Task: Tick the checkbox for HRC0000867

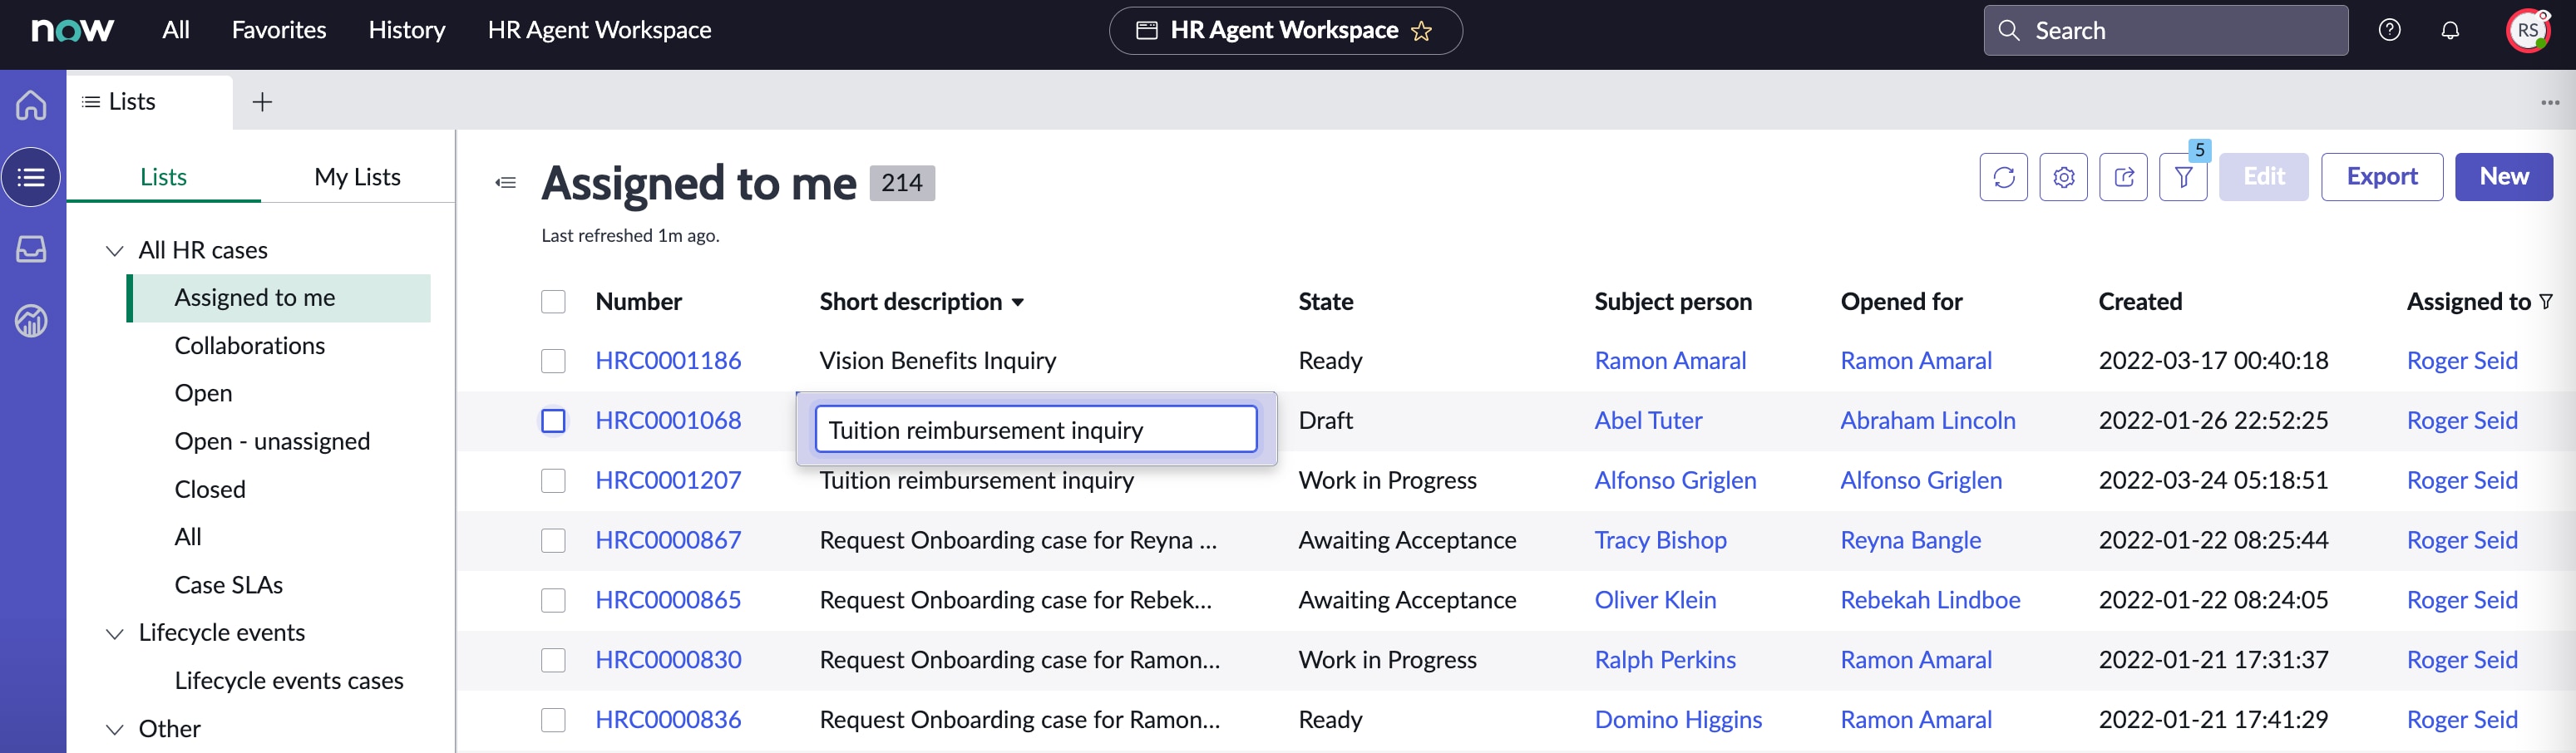Action: (x=553, y=541)
